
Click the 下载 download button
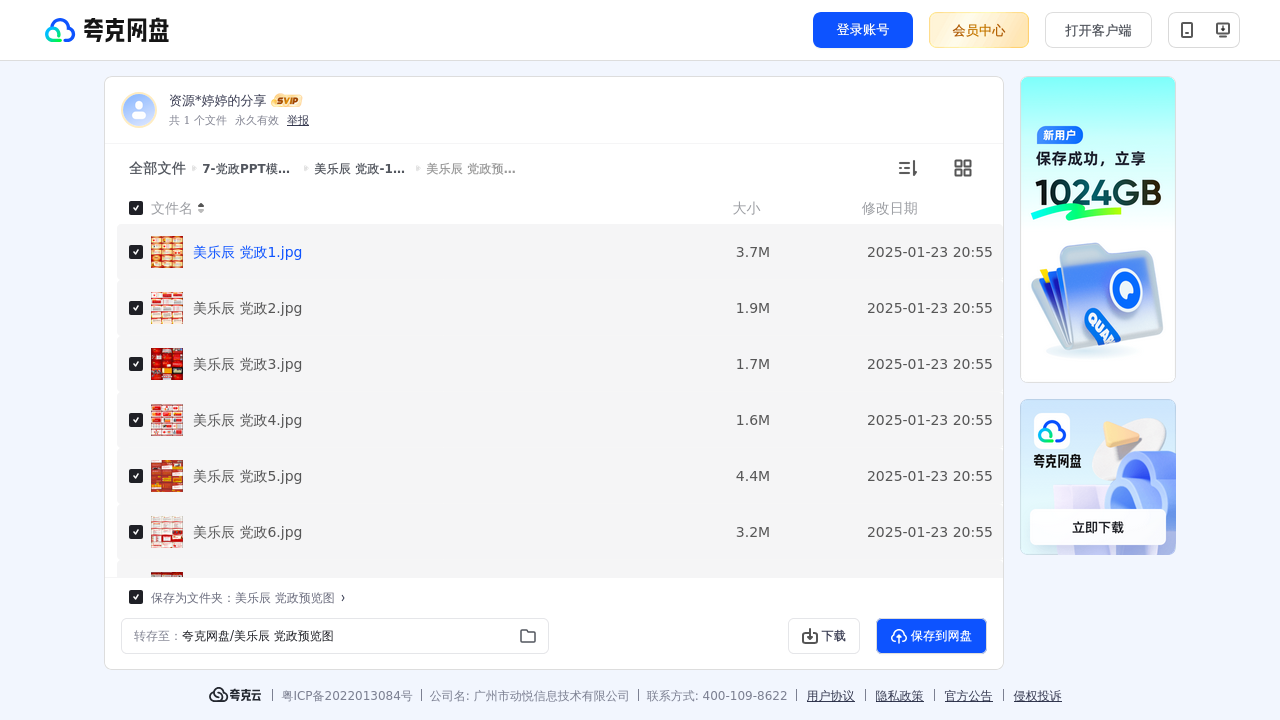(824, 636)
